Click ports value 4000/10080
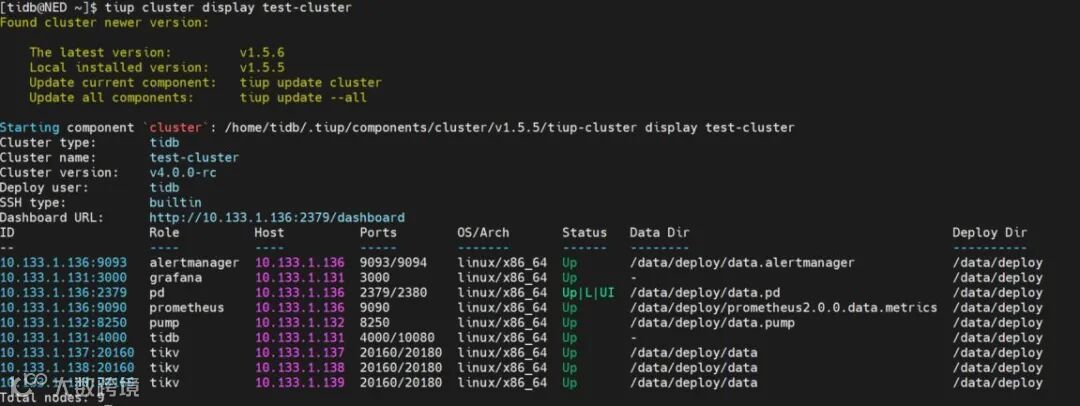Screen dimensions: 1080x406 [397, 338]
